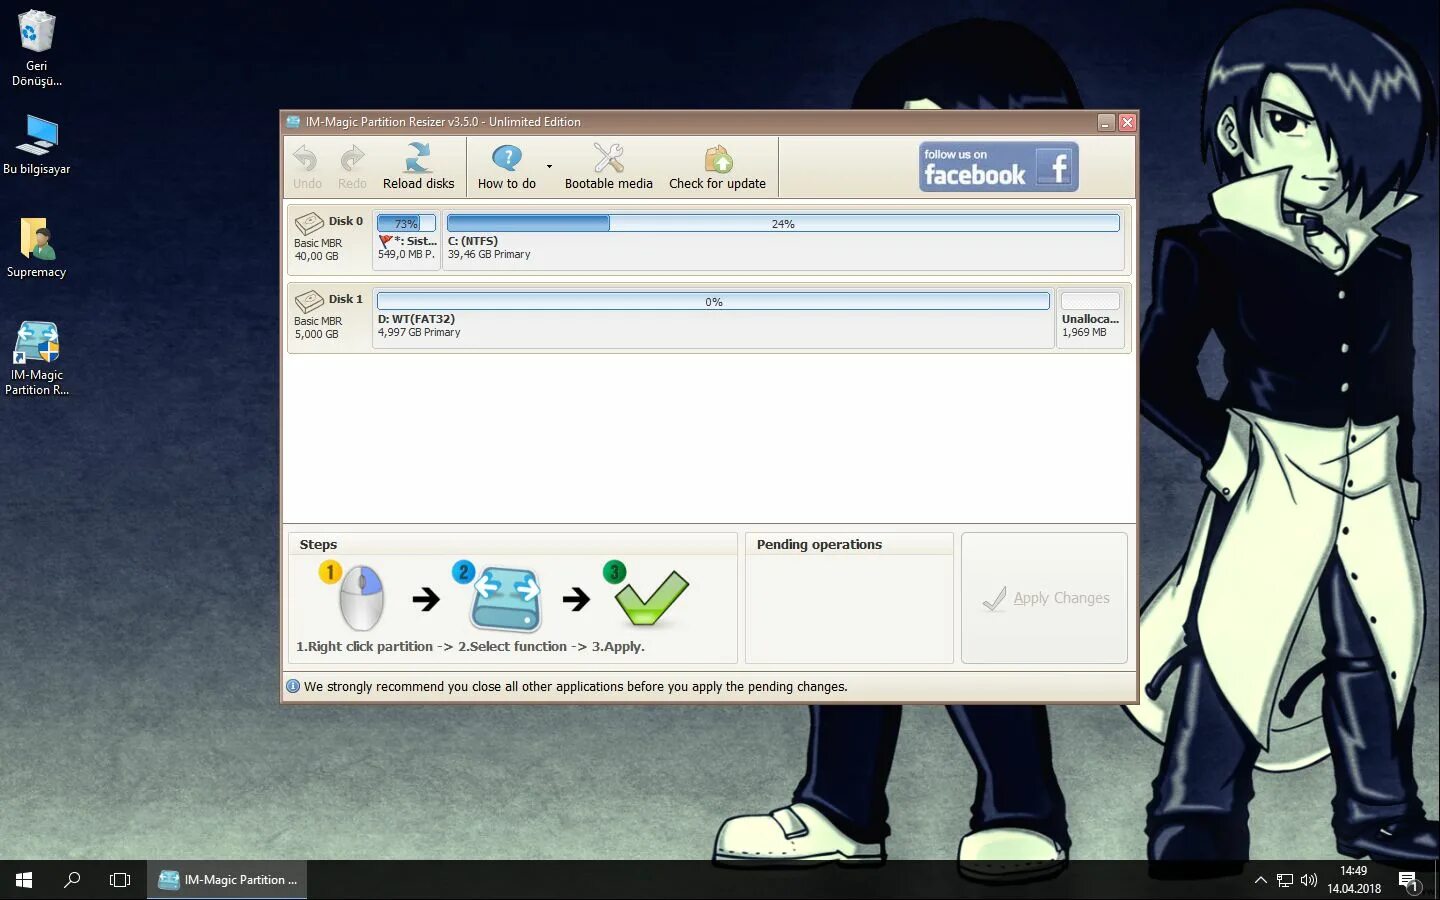The image size is (1440, 900).
Task: Open the taskbar search icon
Action: tap(72, 880)
